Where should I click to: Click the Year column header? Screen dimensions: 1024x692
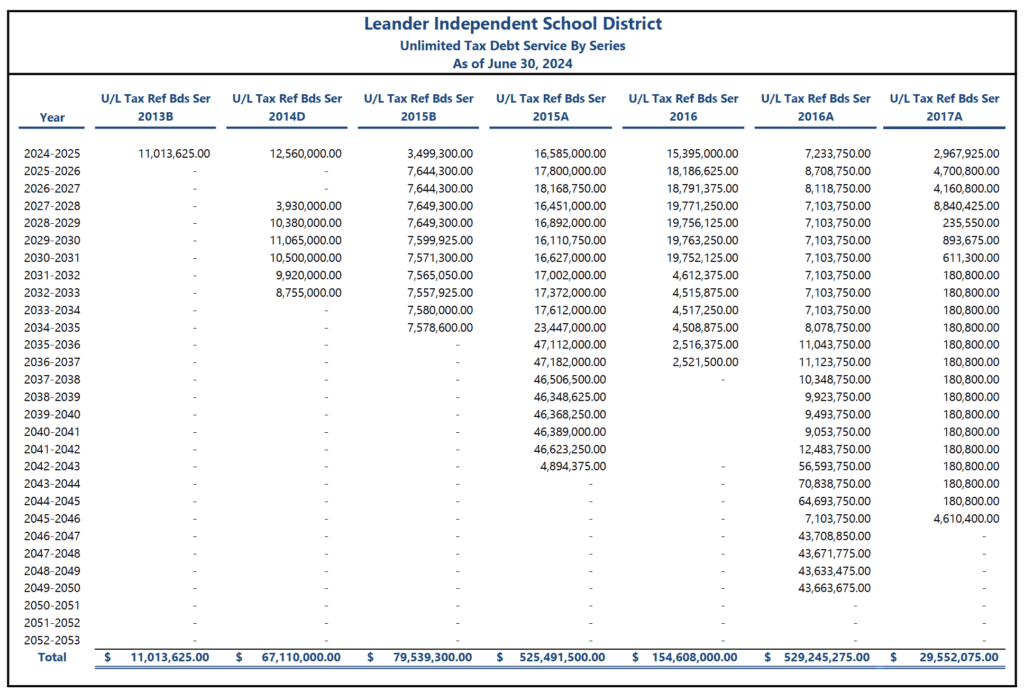(52, 118)
